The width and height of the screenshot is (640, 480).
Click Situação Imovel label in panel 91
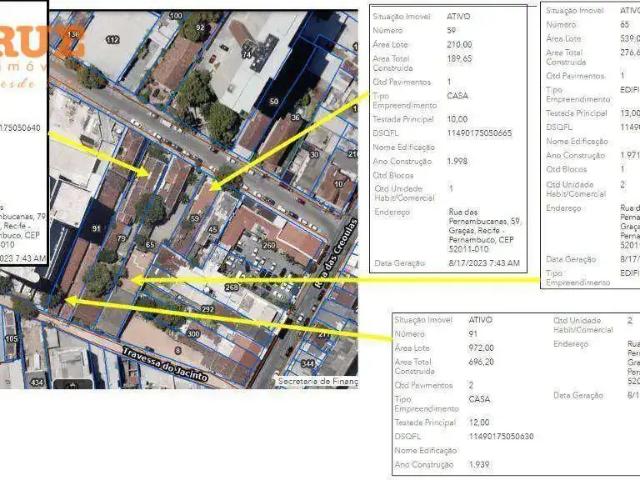[423, 320]
